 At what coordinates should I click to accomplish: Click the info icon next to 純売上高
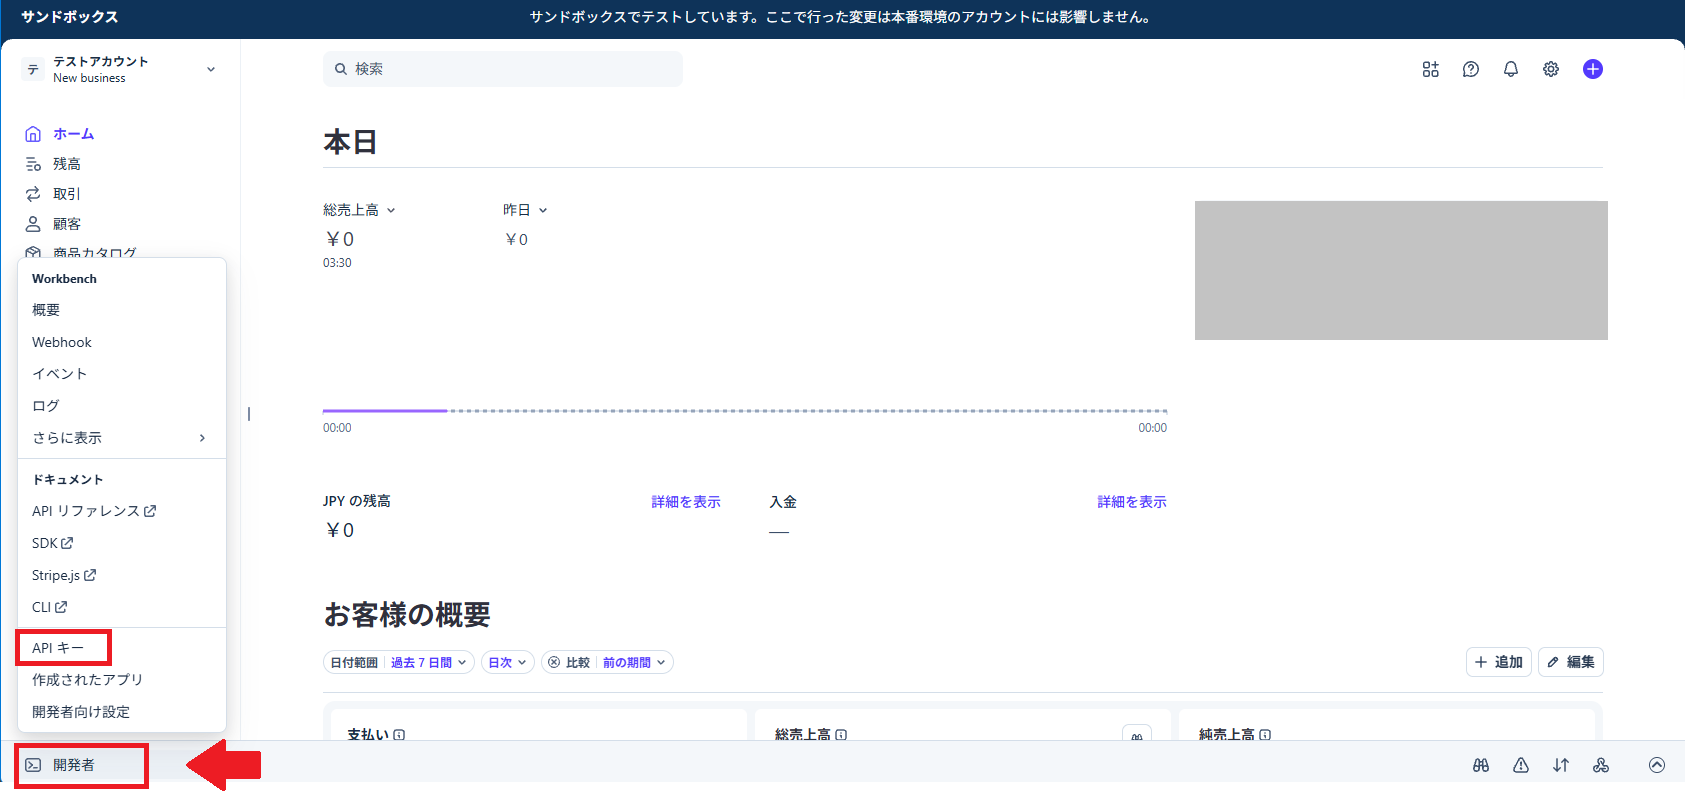pos(1265,735)
